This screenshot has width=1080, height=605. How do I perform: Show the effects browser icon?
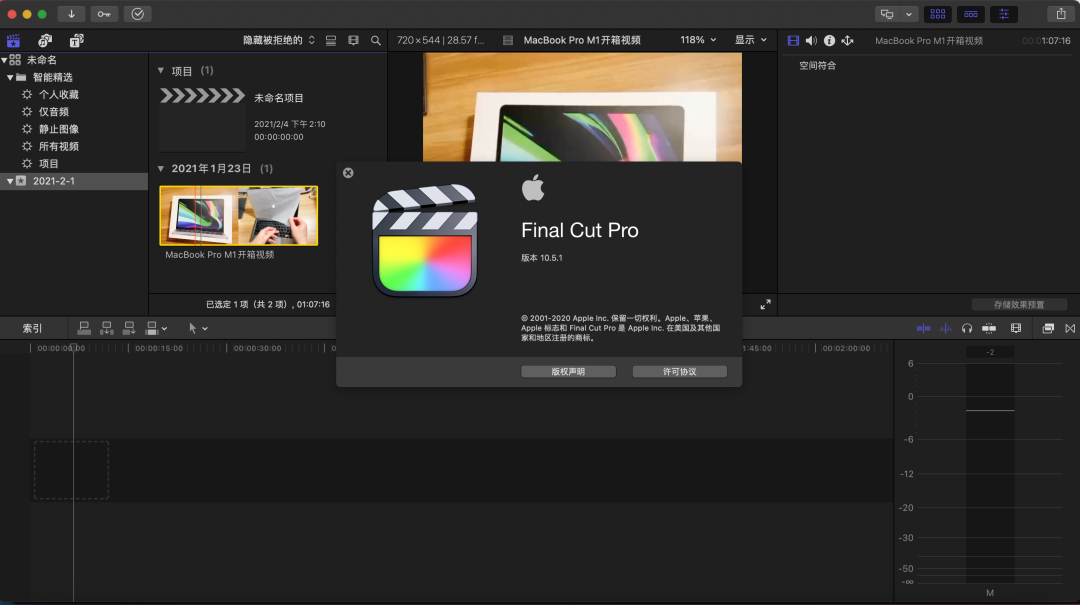(x=1048, y=329)
